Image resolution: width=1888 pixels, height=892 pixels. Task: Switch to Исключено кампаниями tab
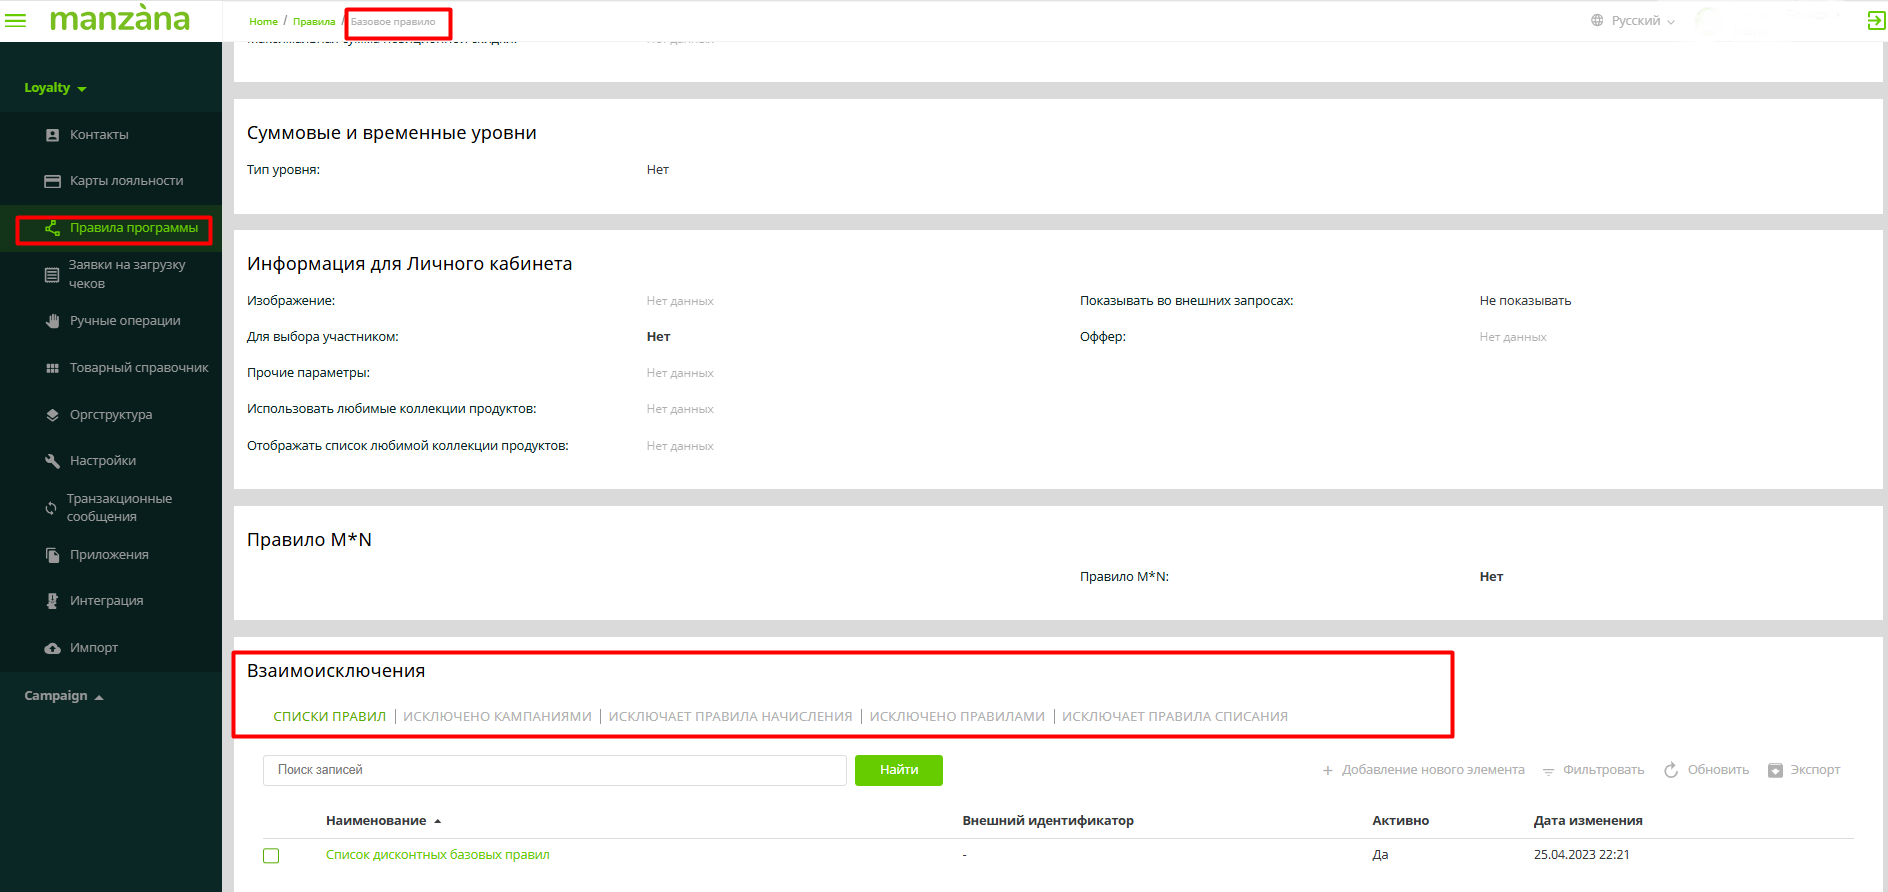pyautogui.click(x=497, y=717)
